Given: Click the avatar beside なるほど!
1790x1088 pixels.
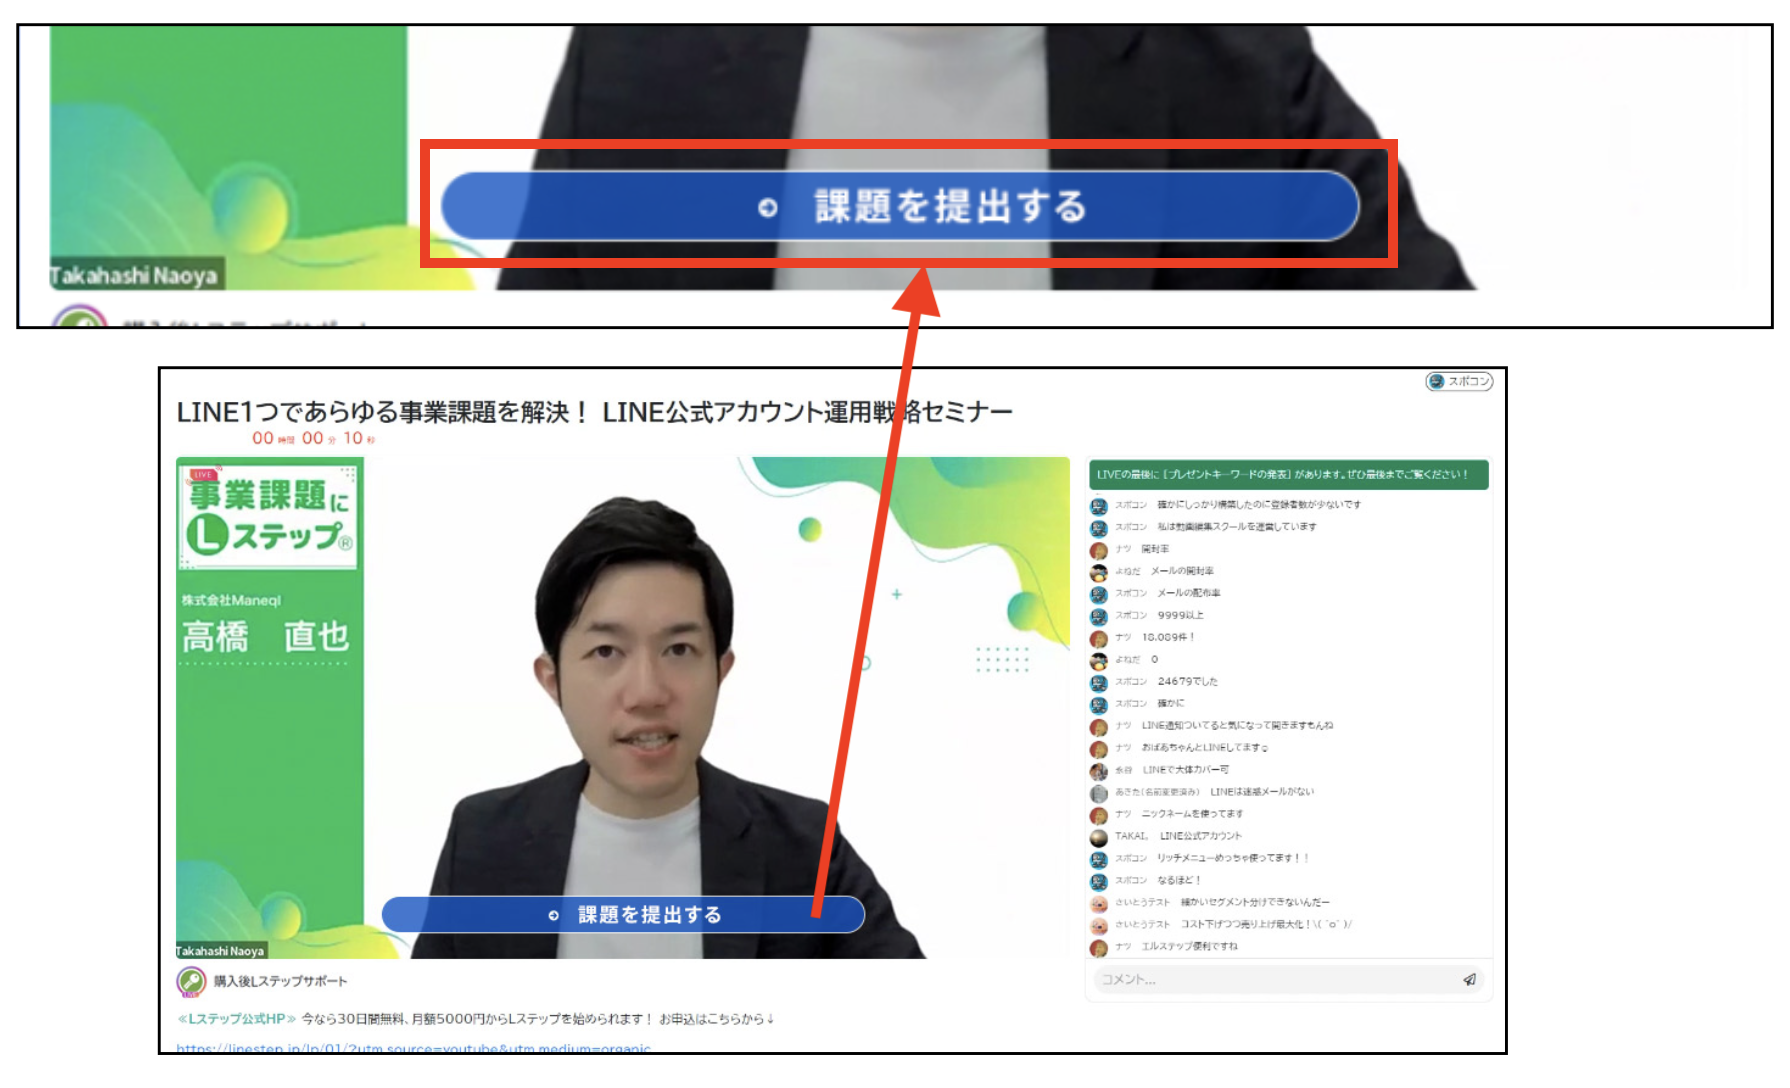Looking at the screenshot, I should click(x=1098, y=881).
